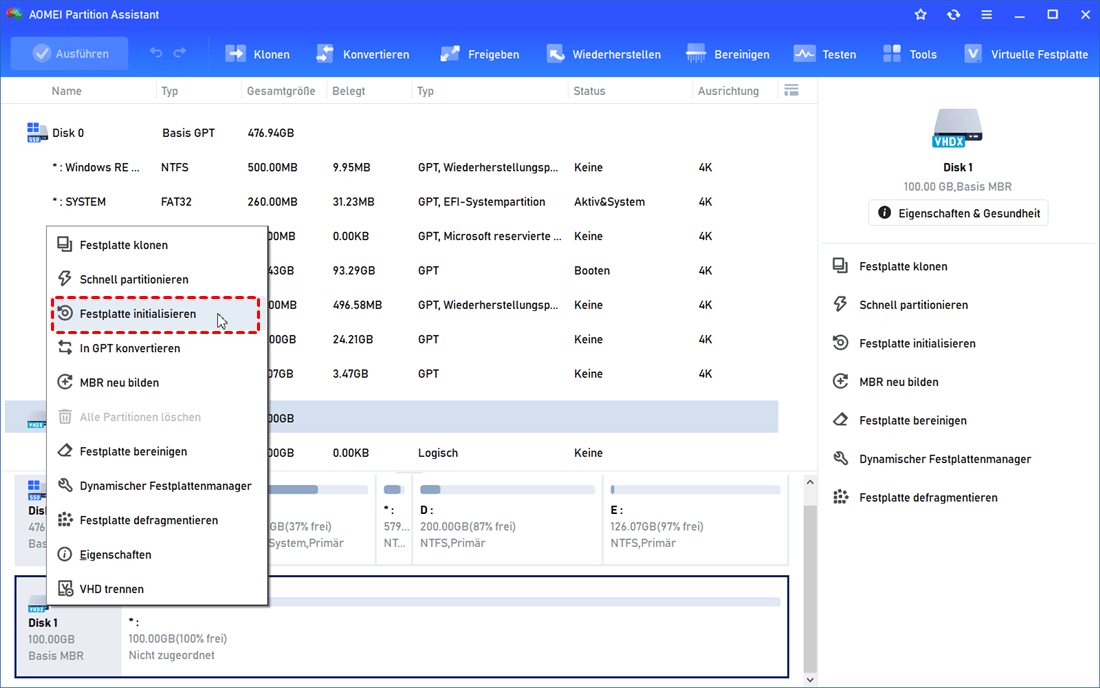Click Festplatte defragmentieren in right sidebar

(x=928, y=497)
